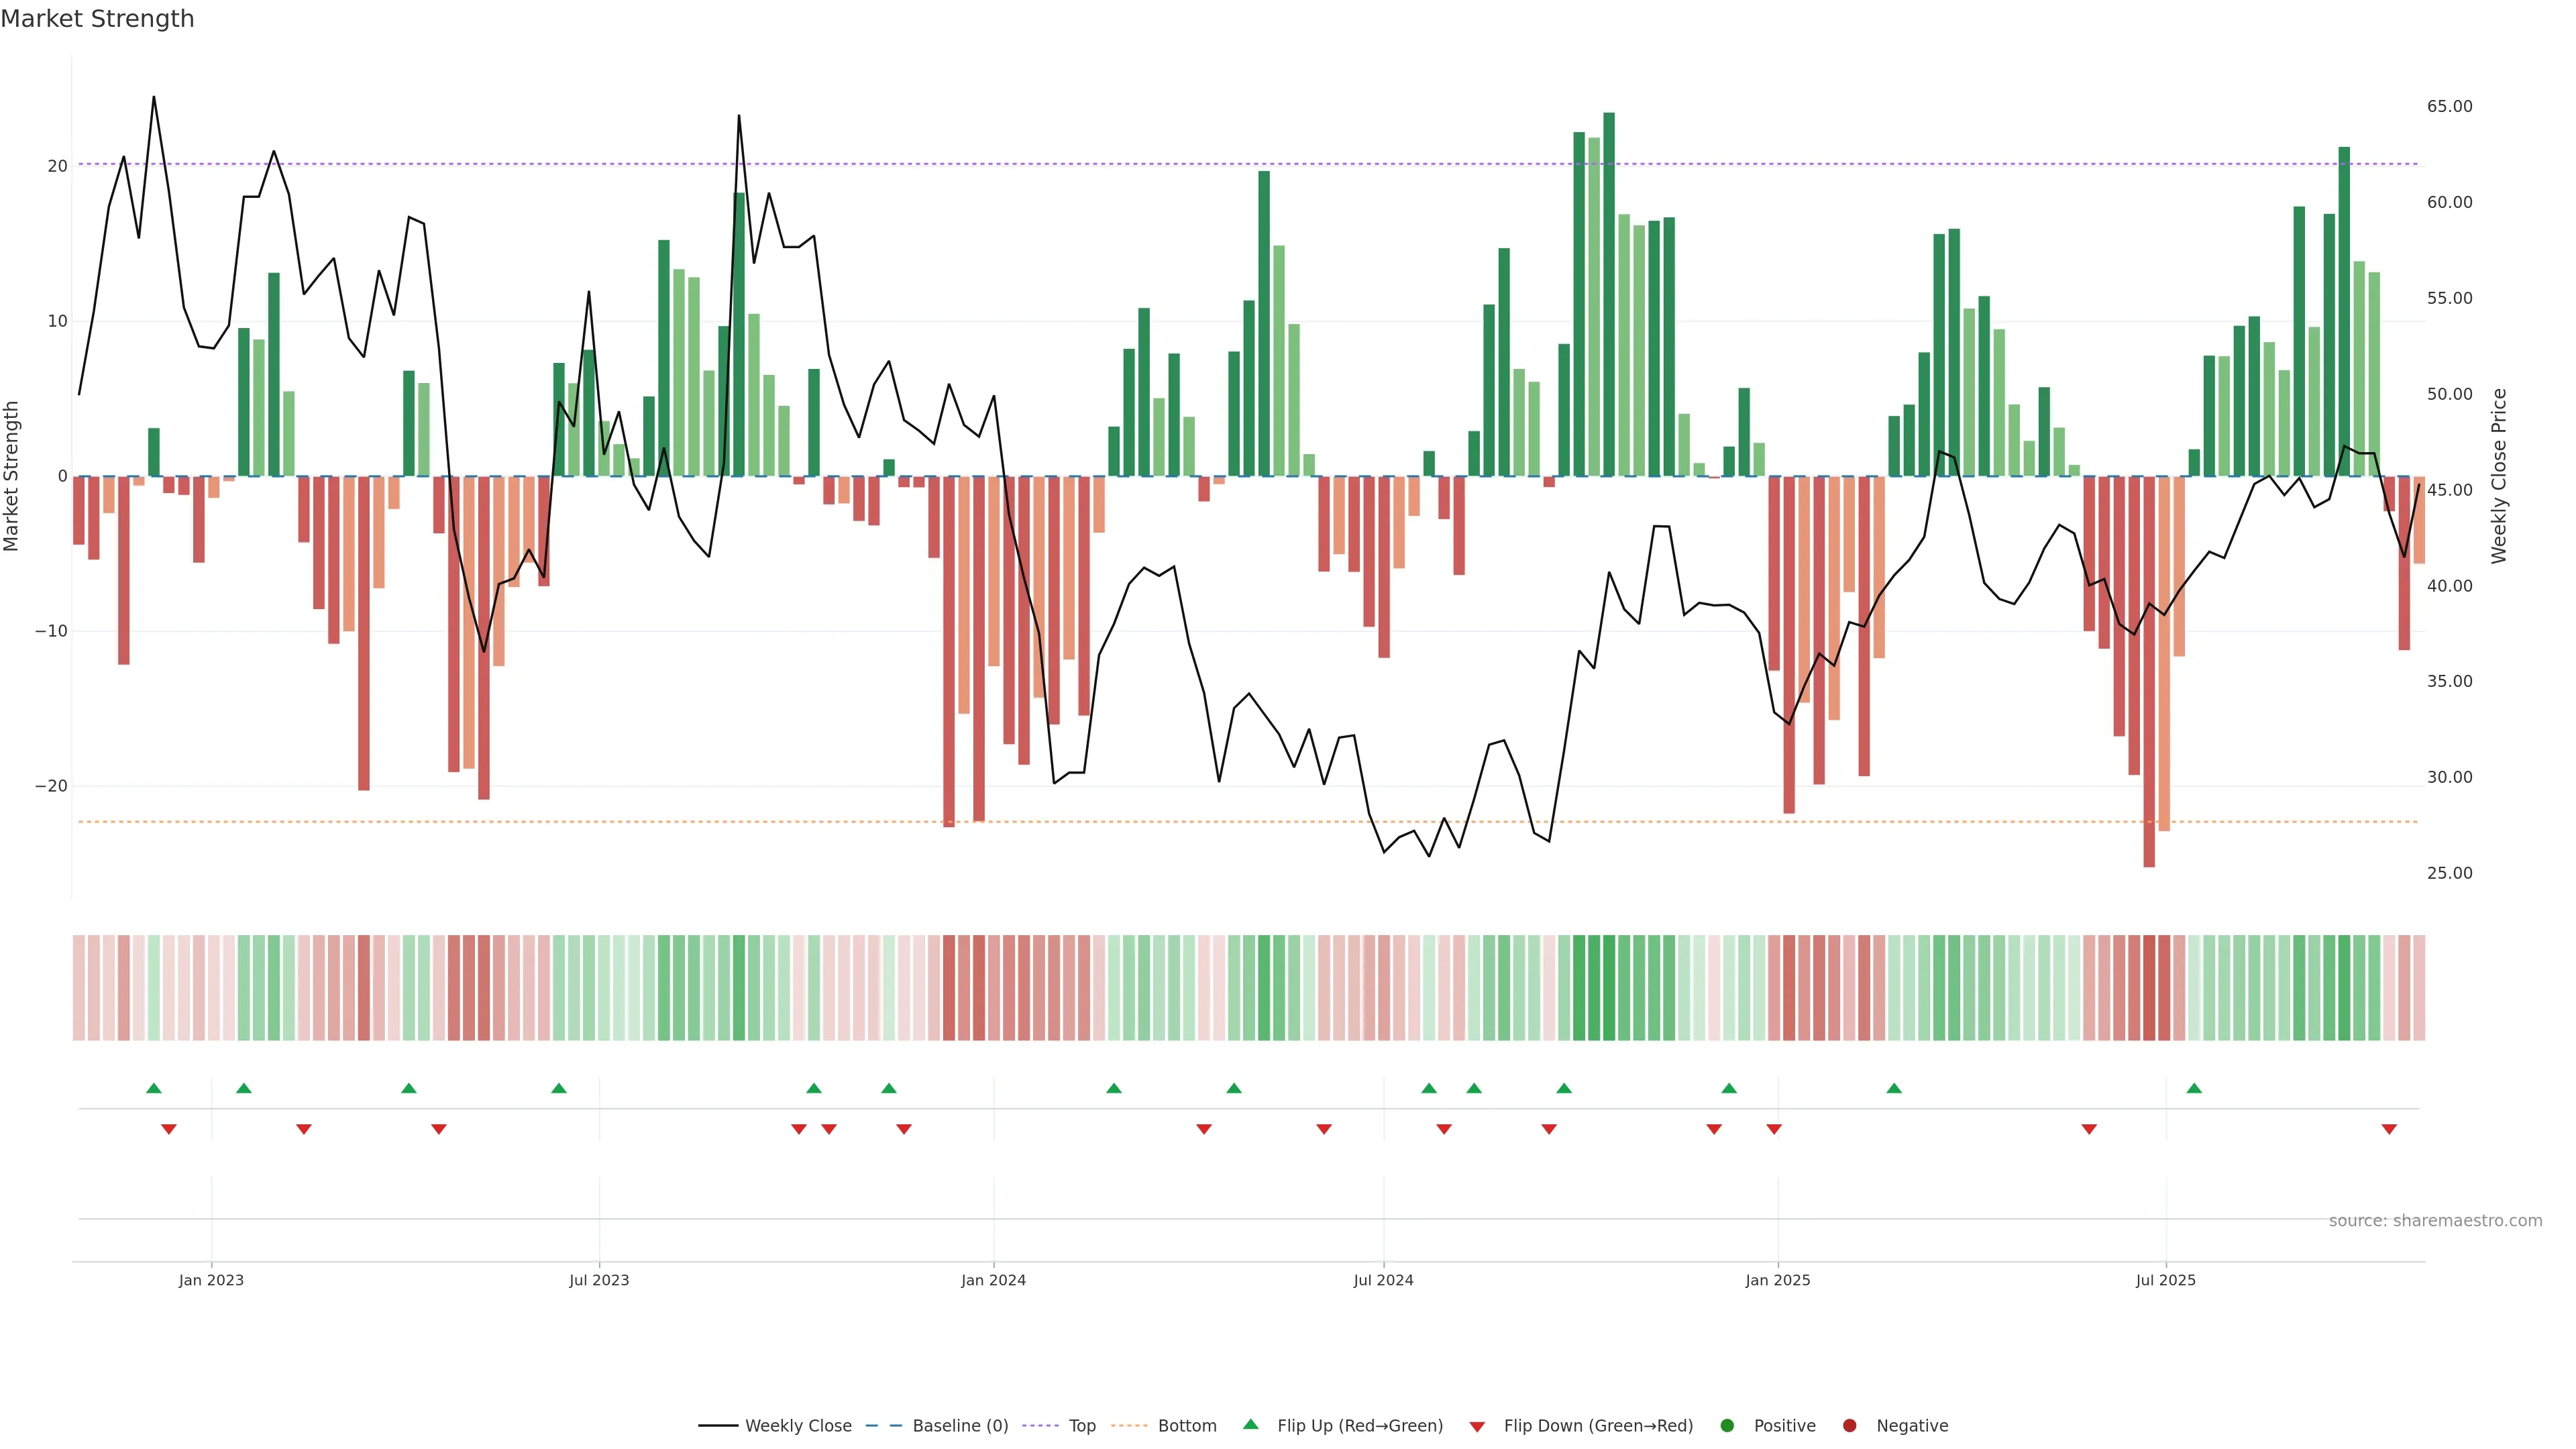The width and height of the screenshot is (2576, 1449).
Task: Click green Flip Up legend triangle icon
Action: (1250, 1424)
